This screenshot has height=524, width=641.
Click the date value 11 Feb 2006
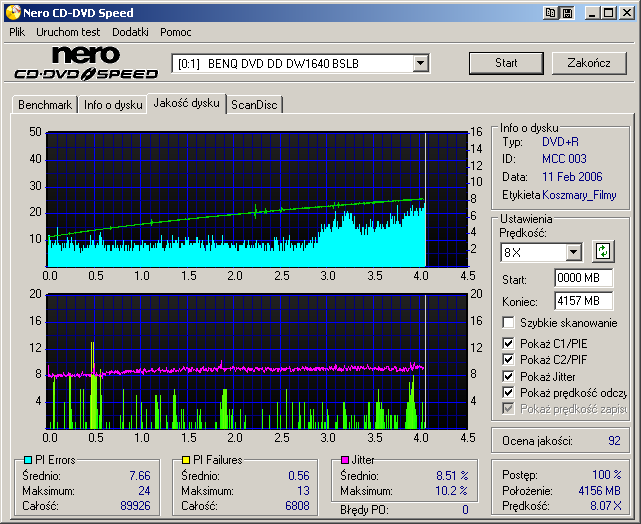572,177
